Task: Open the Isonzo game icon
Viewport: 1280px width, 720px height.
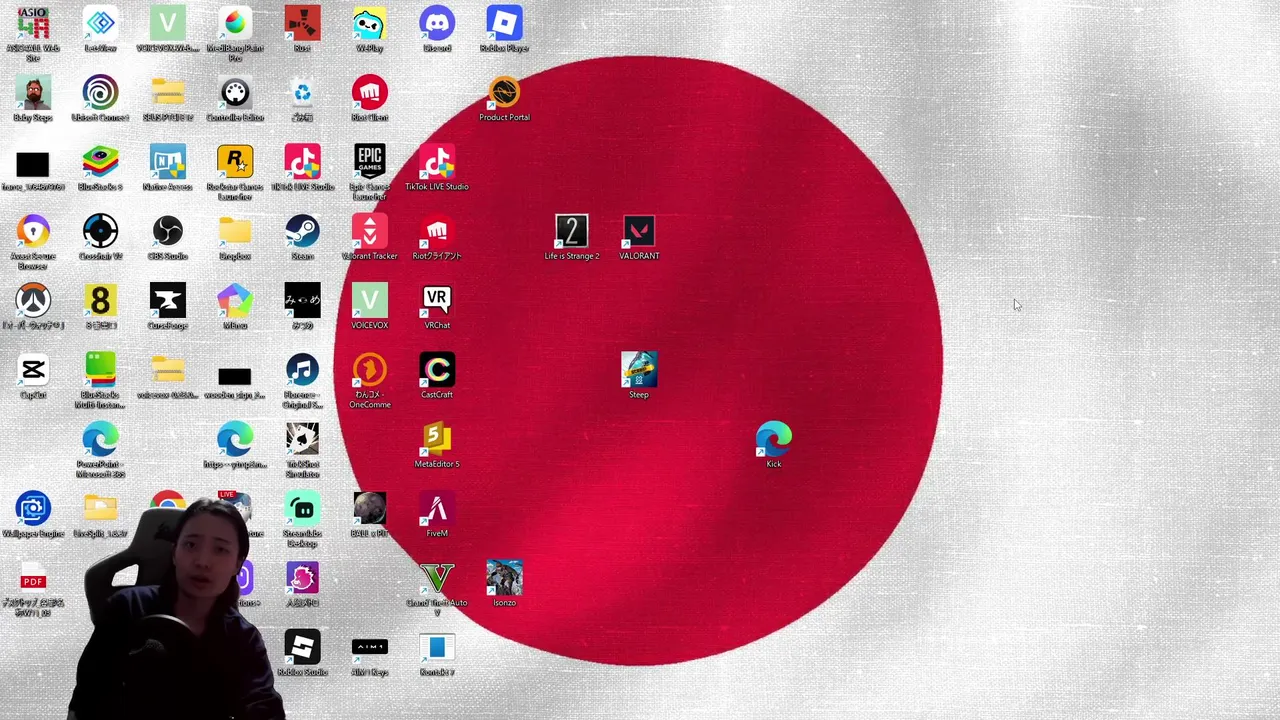Action: pos(504,578)
